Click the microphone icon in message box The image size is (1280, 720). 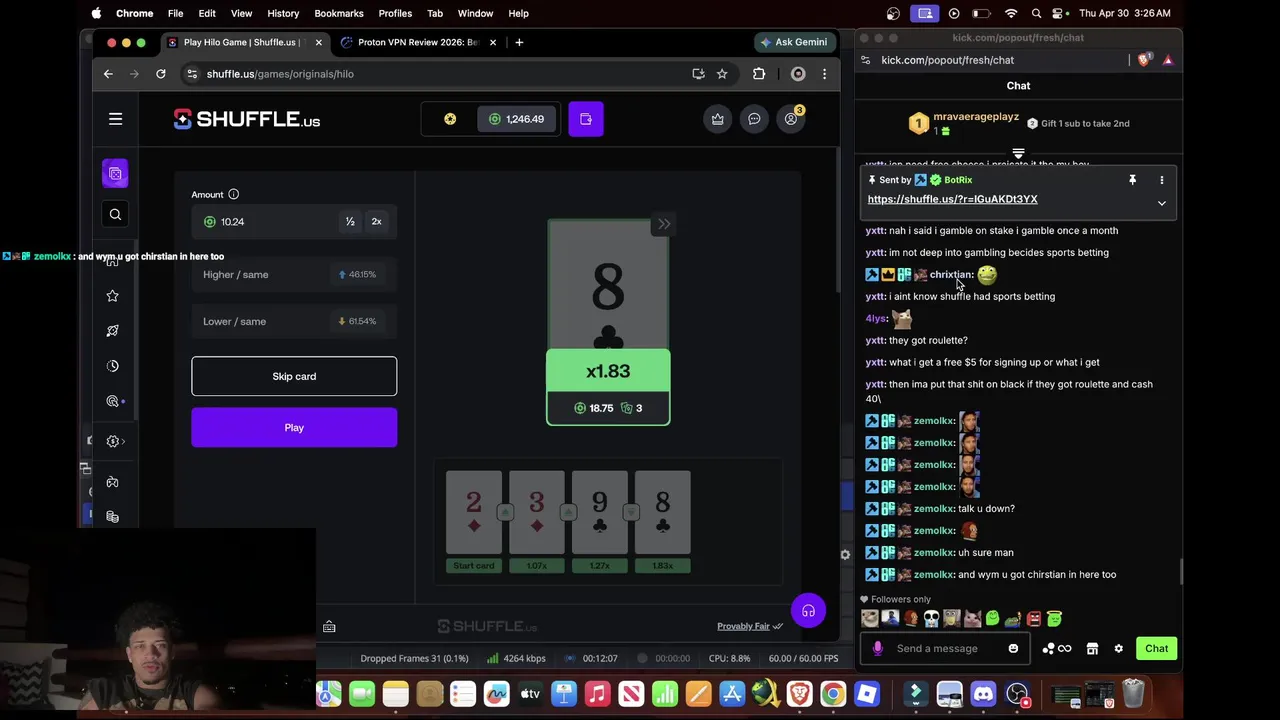[878, 649]
